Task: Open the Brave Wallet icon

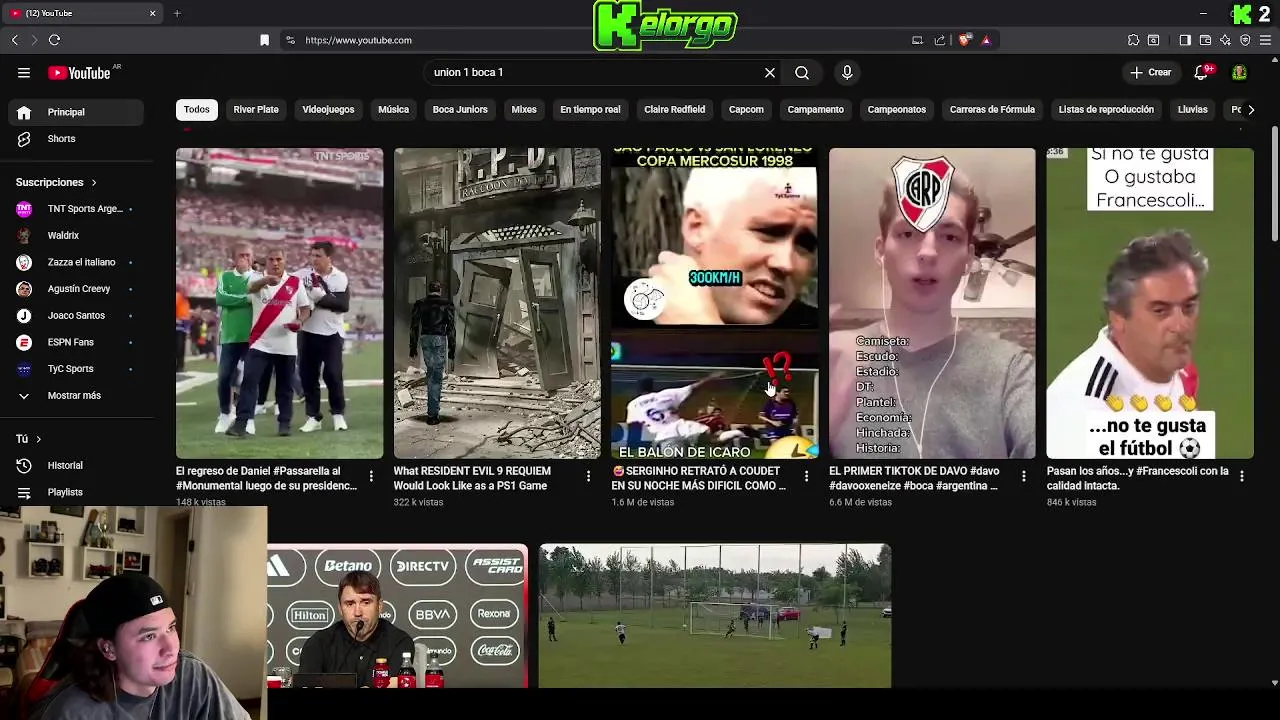Action: click(1205, 40)
